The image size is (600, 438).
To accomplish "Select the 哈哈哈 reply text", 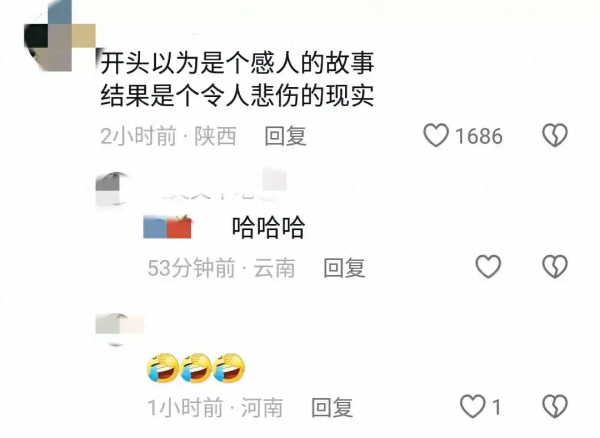I will pos(268,228).
